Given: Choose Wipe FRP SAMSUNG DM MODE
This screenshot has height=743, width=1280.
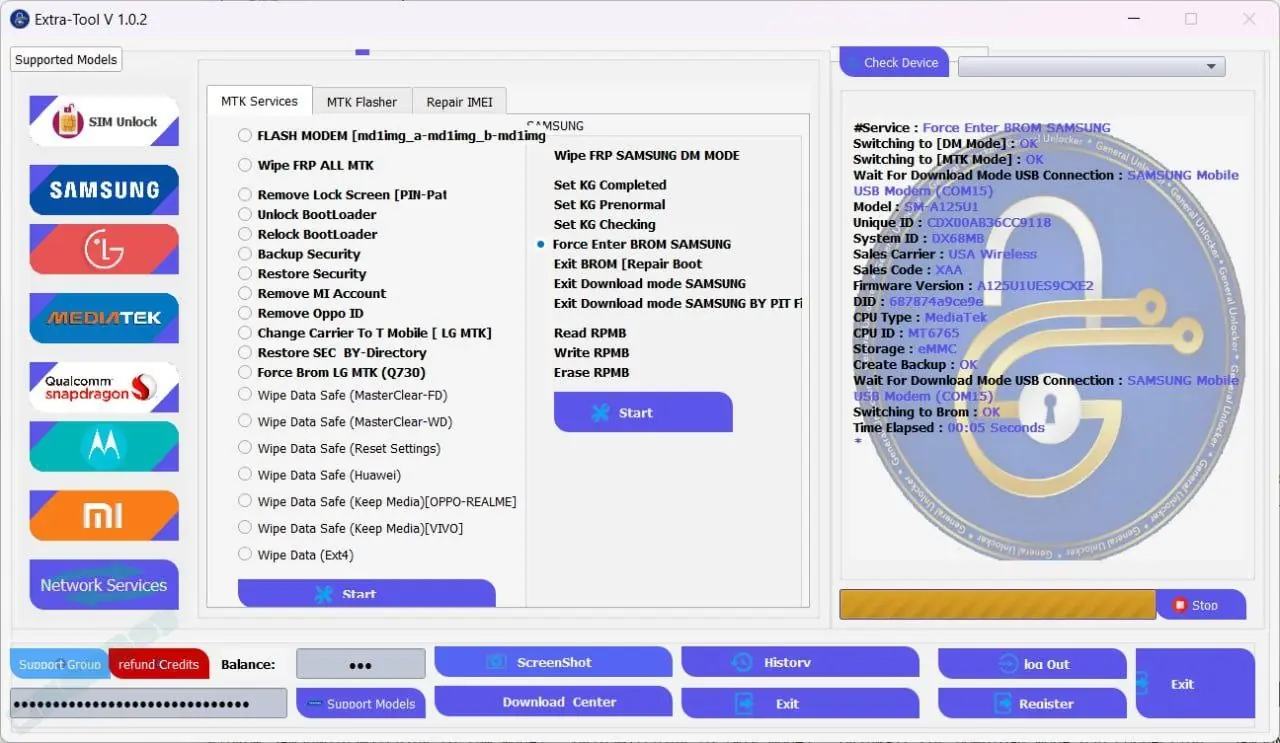Looking at the screenshot, I should point(647,155).
